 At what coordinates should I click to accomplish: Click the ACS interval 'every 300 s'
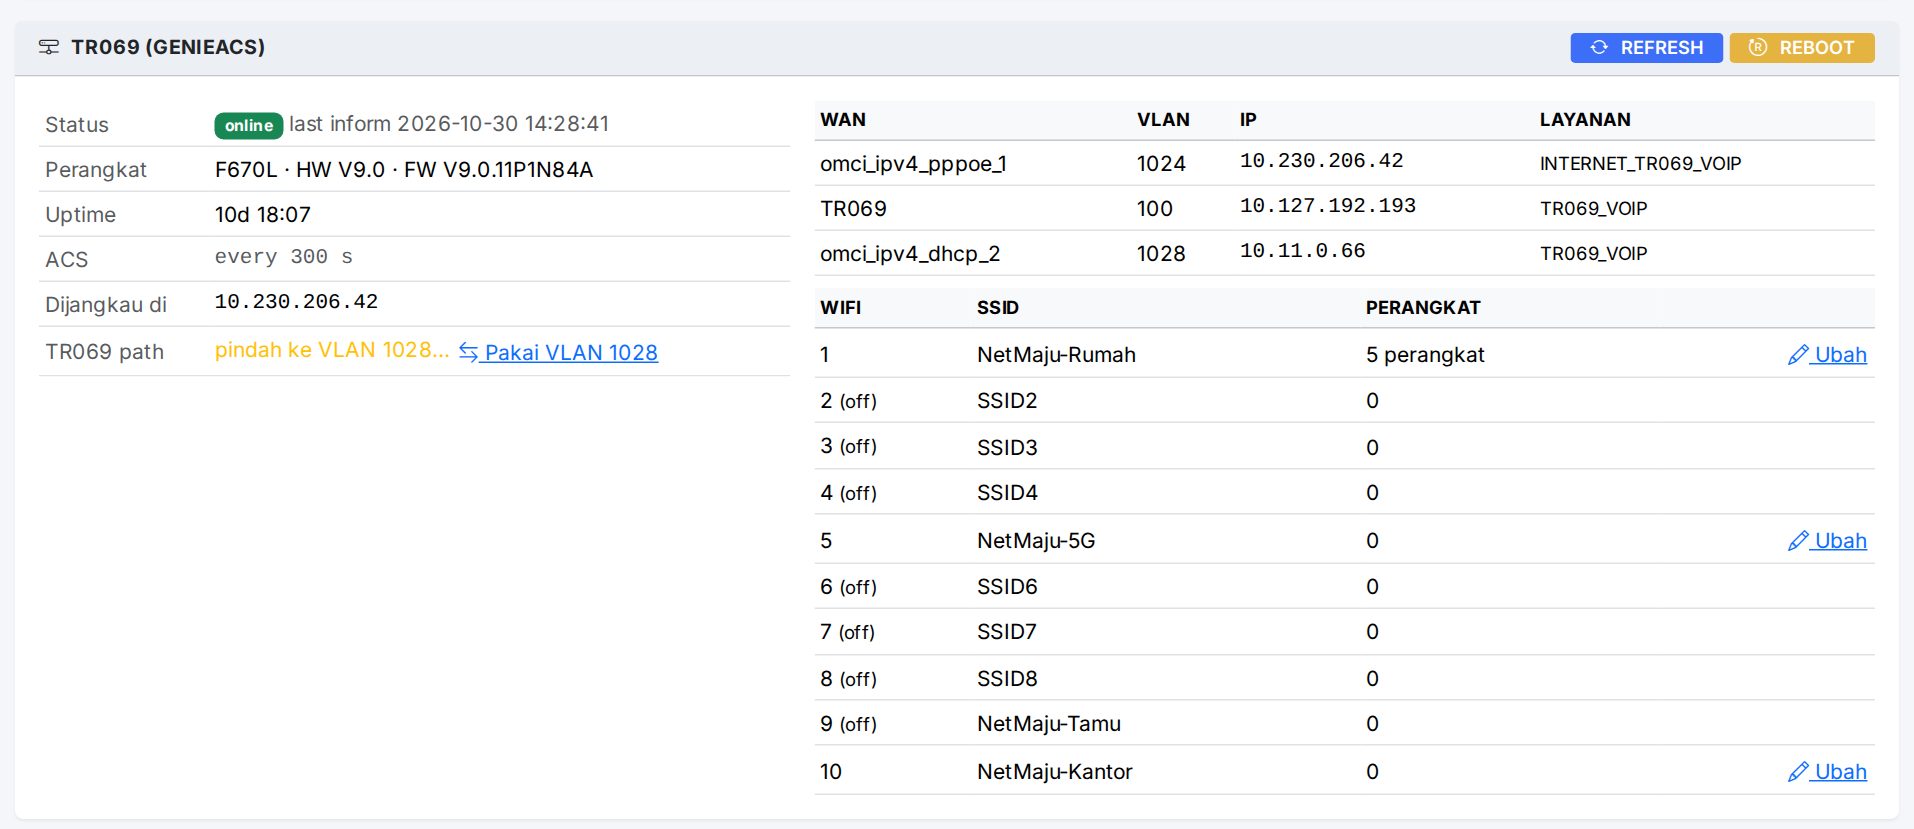click(284, 257)
